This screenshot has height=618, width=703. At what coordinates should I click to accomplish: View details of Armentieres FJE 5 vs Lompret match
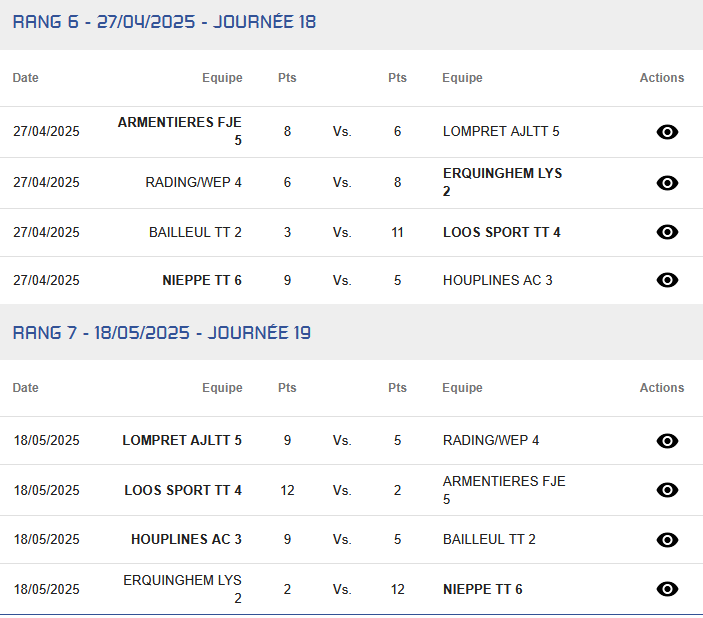click(x=667, y=132)
